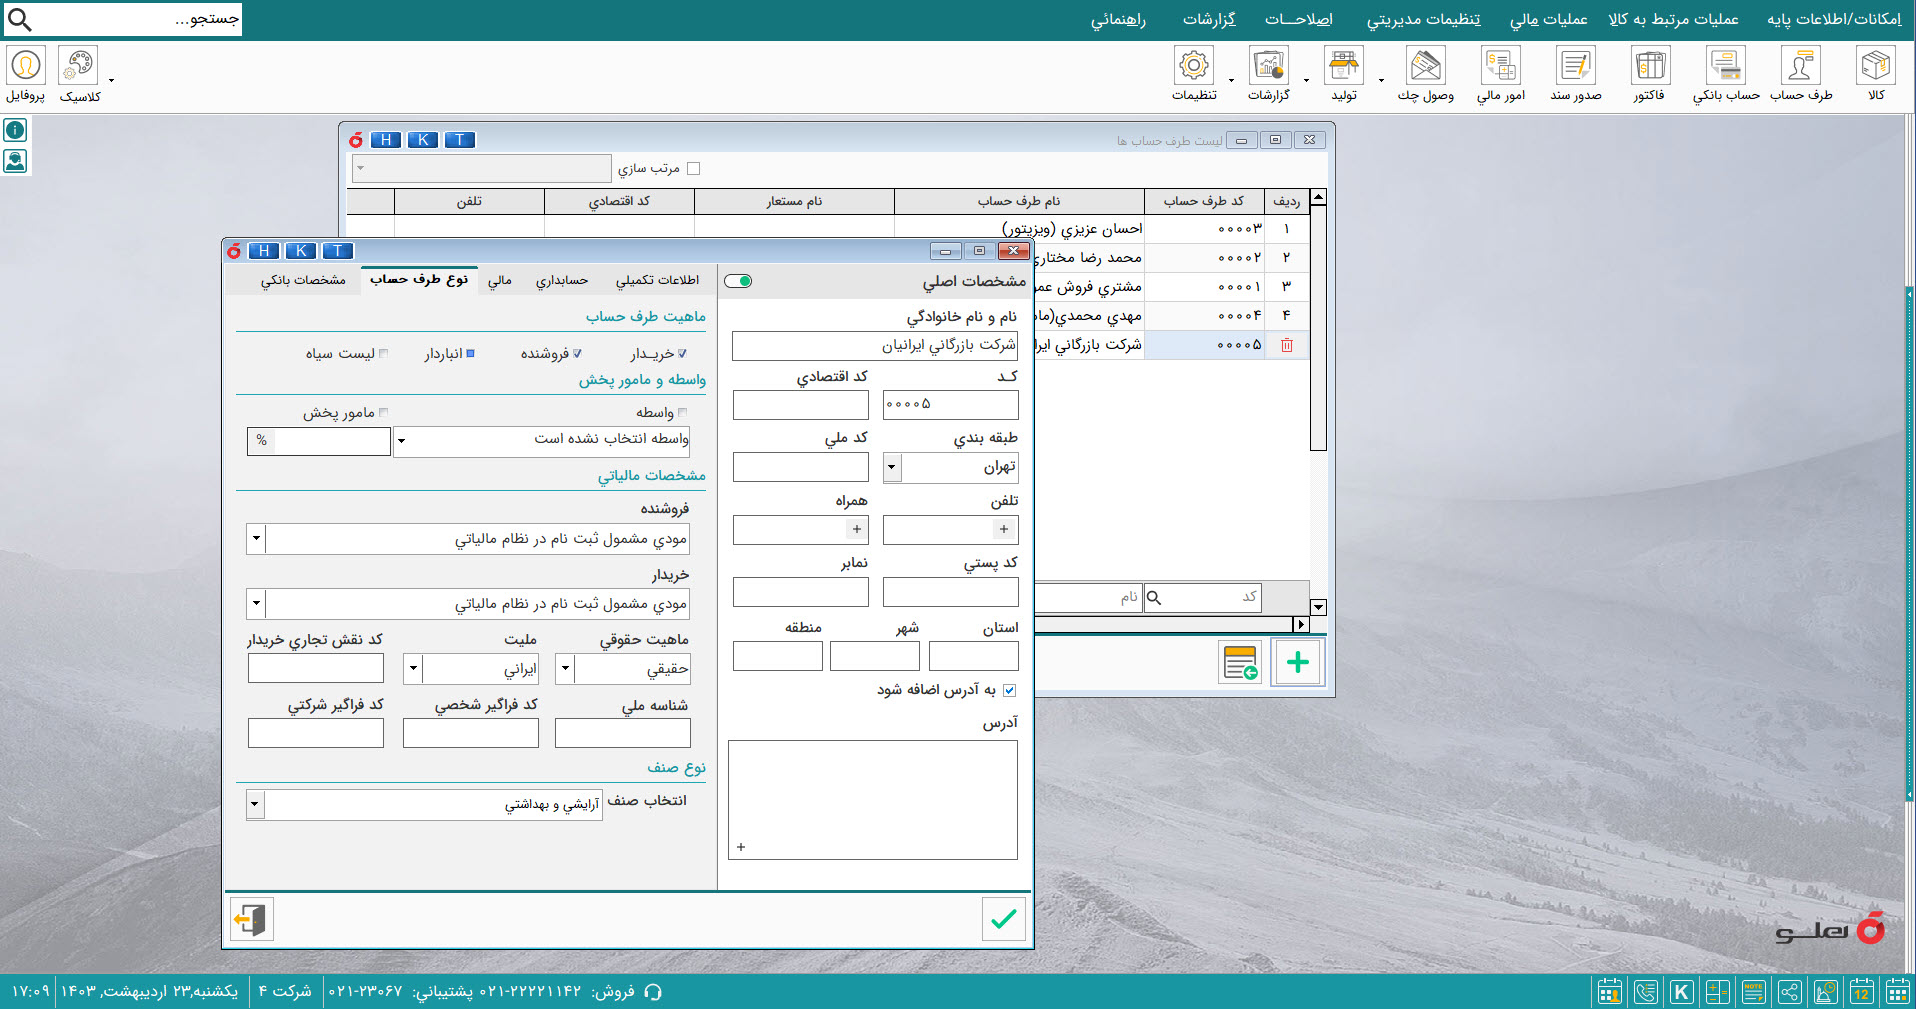The width and height of the screenshot is (1916, 1009).
Task: Select the حساب بانکی (bank account) icon
Action: point(1725,70)
